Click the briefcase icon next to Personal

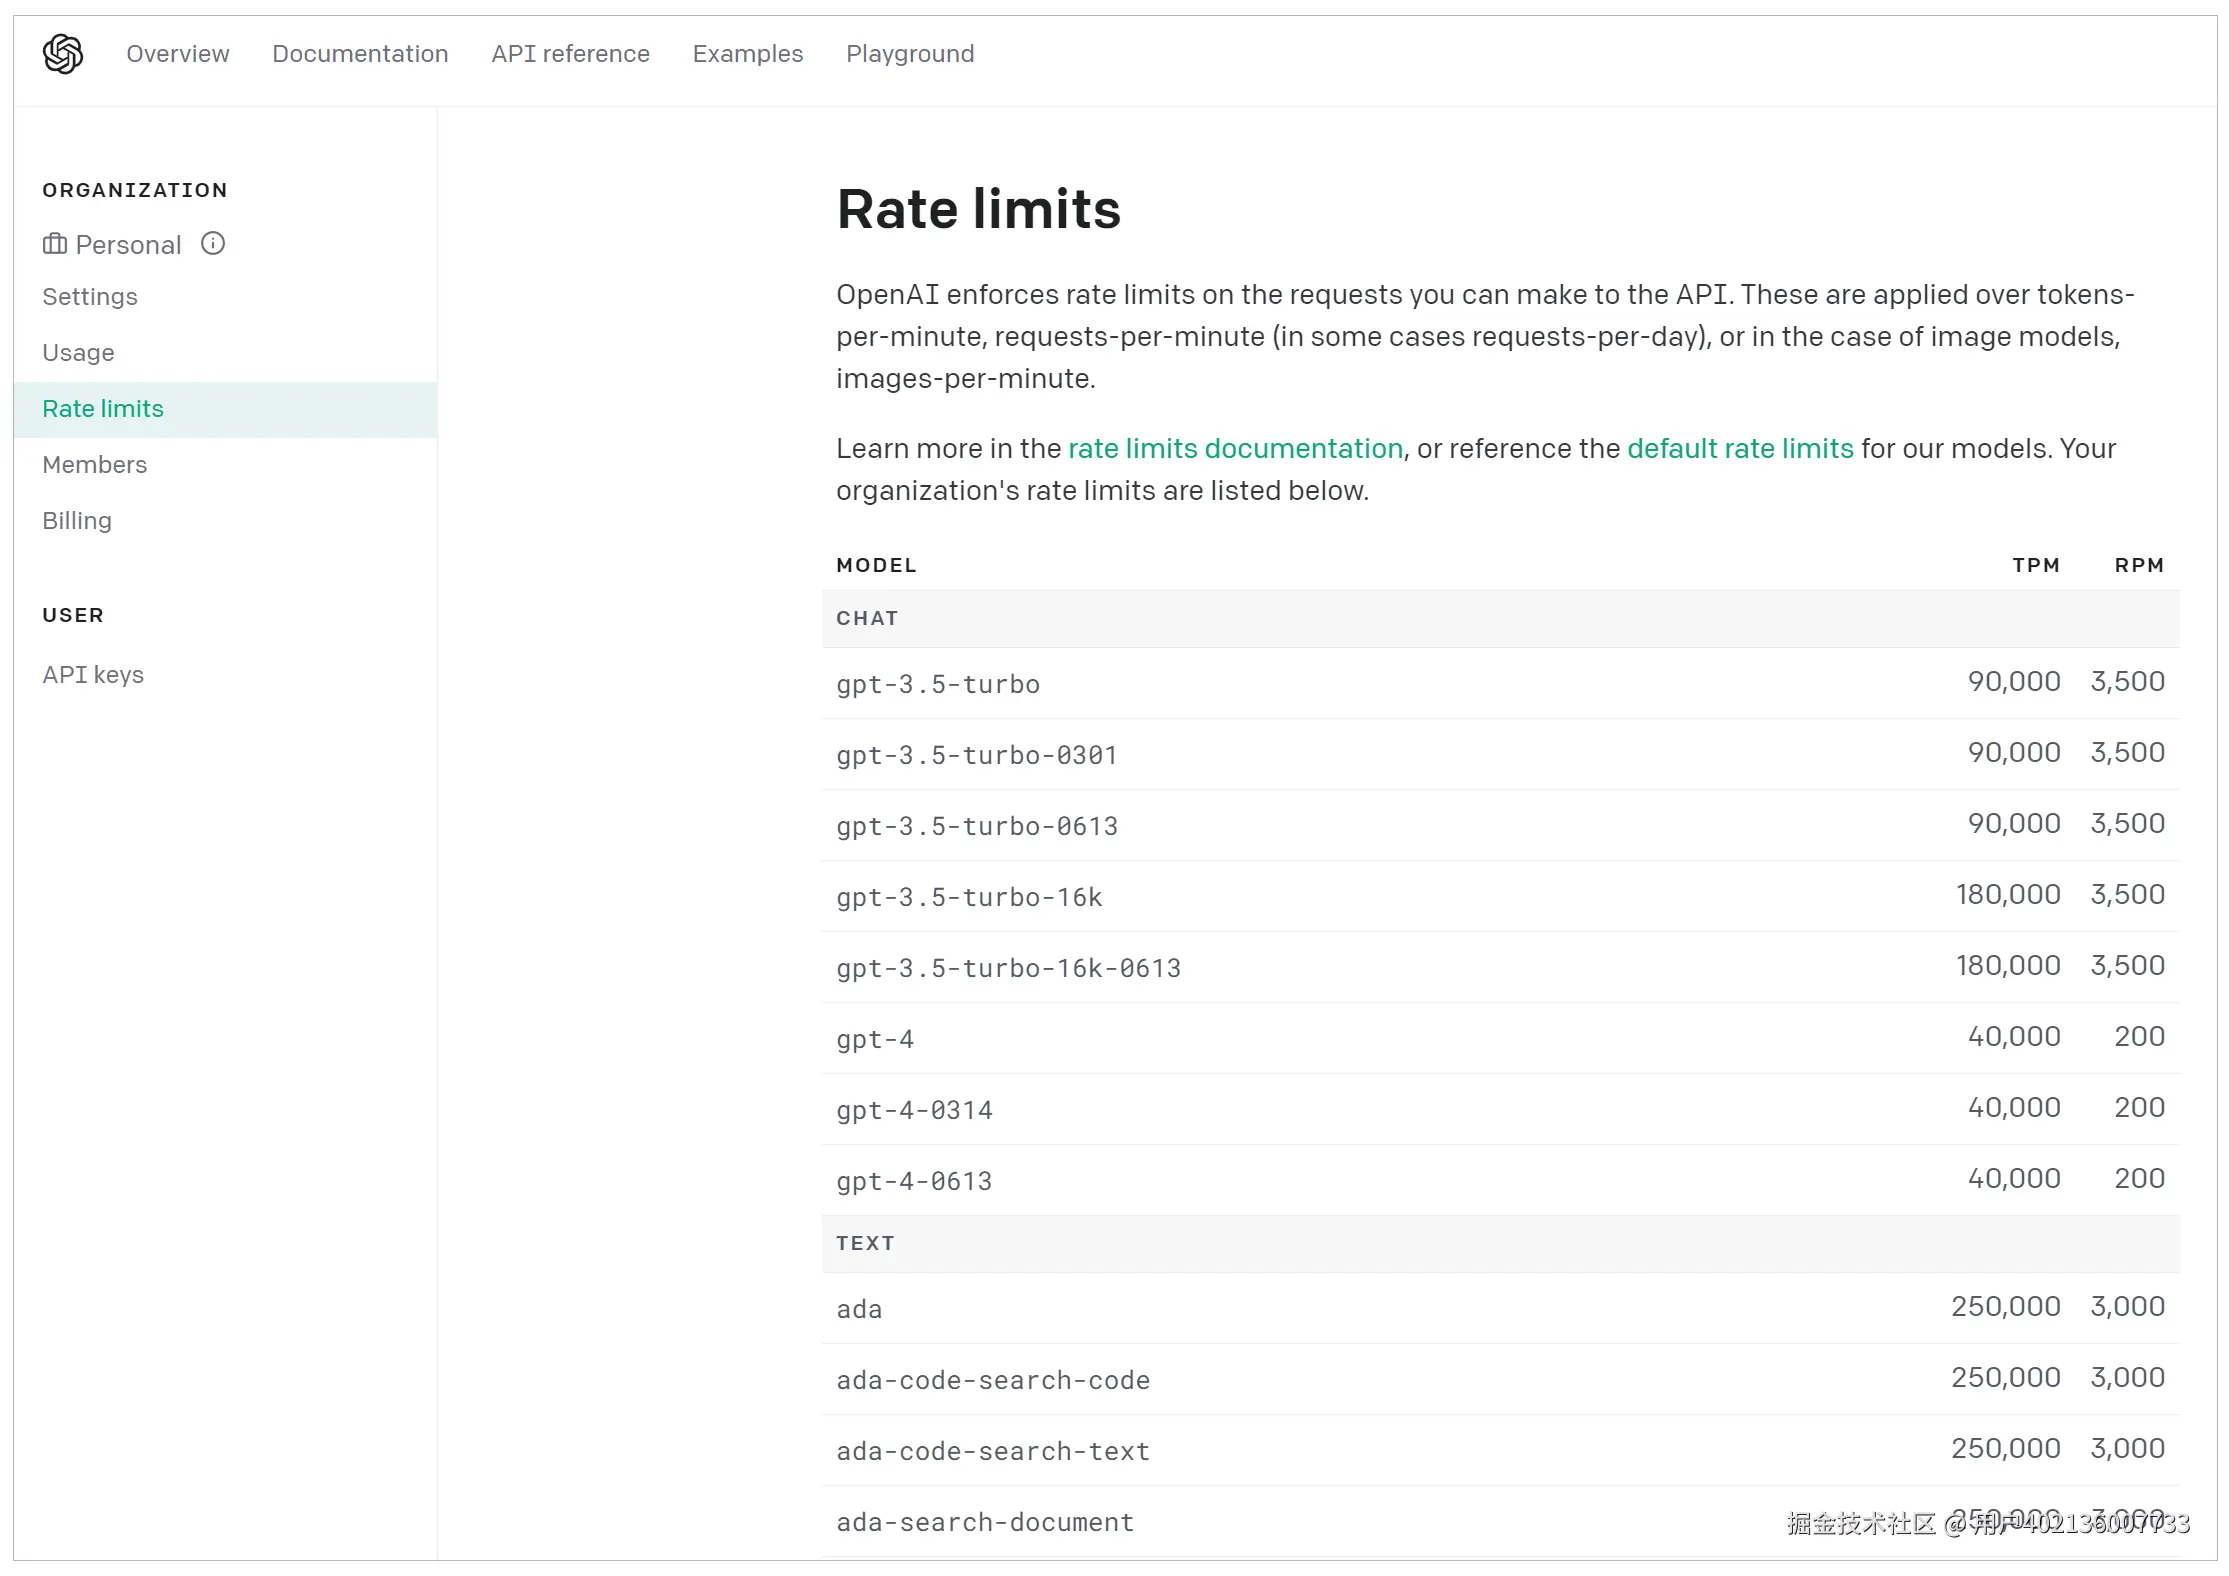(x=55, y=244)
